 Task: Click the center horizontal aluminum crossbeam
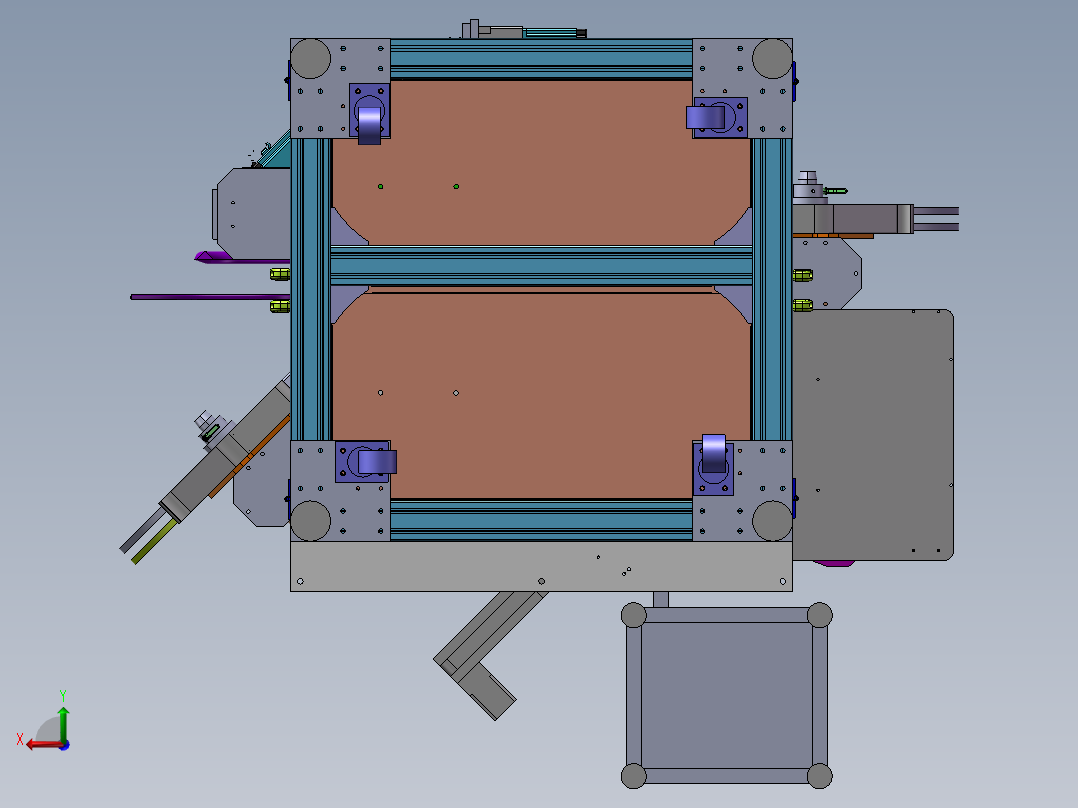click(x=540, y=266)
